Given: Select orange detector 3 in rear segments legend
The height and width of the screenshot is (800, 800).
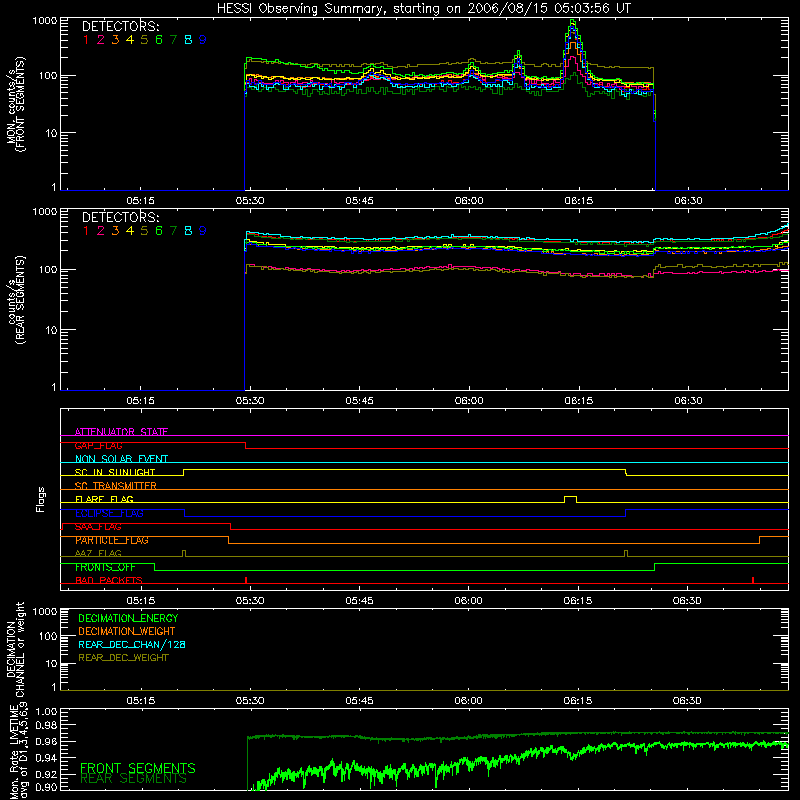Looking at the screenshot, I should (x=115, y=231).
